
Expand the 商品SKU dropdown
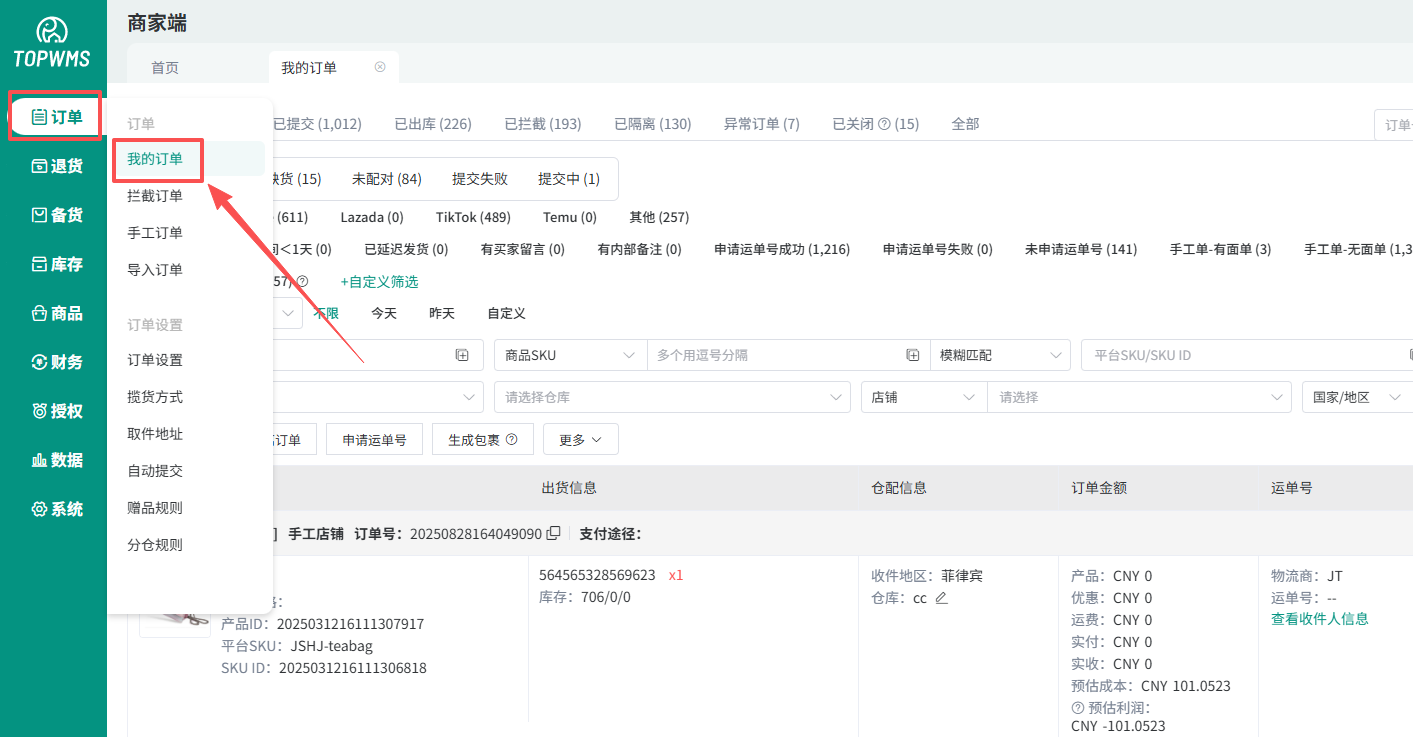(570, 355)
